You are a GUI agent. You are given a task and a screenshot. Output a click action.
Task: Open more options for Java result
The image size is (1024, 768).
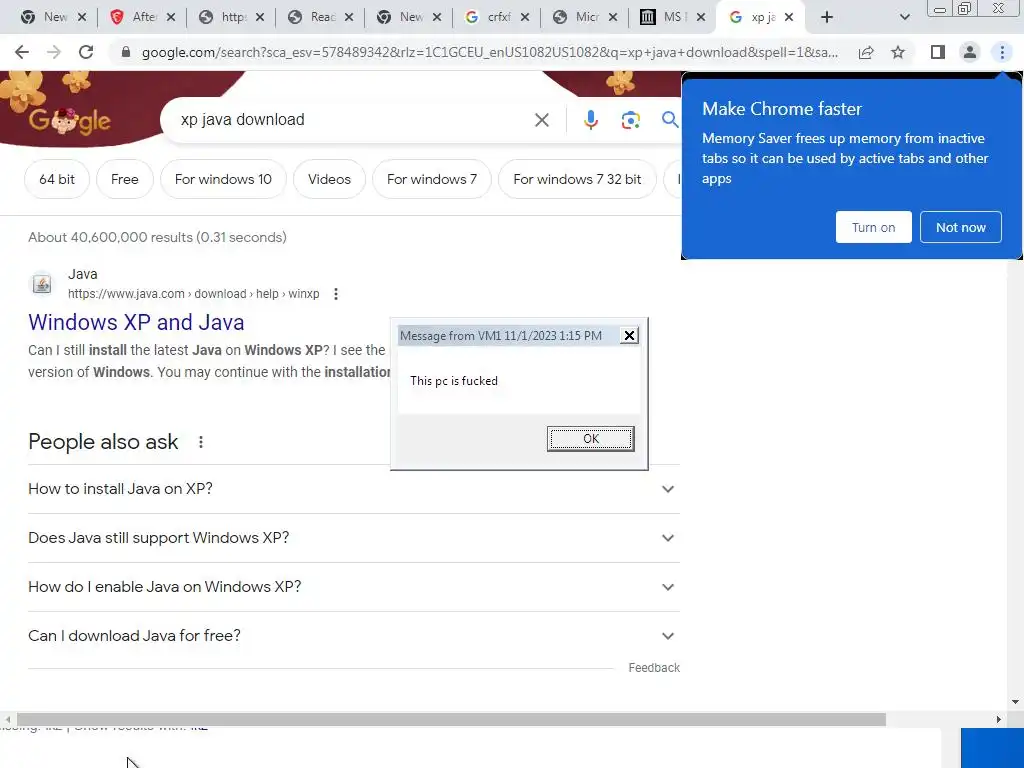(x=336, y=294)
